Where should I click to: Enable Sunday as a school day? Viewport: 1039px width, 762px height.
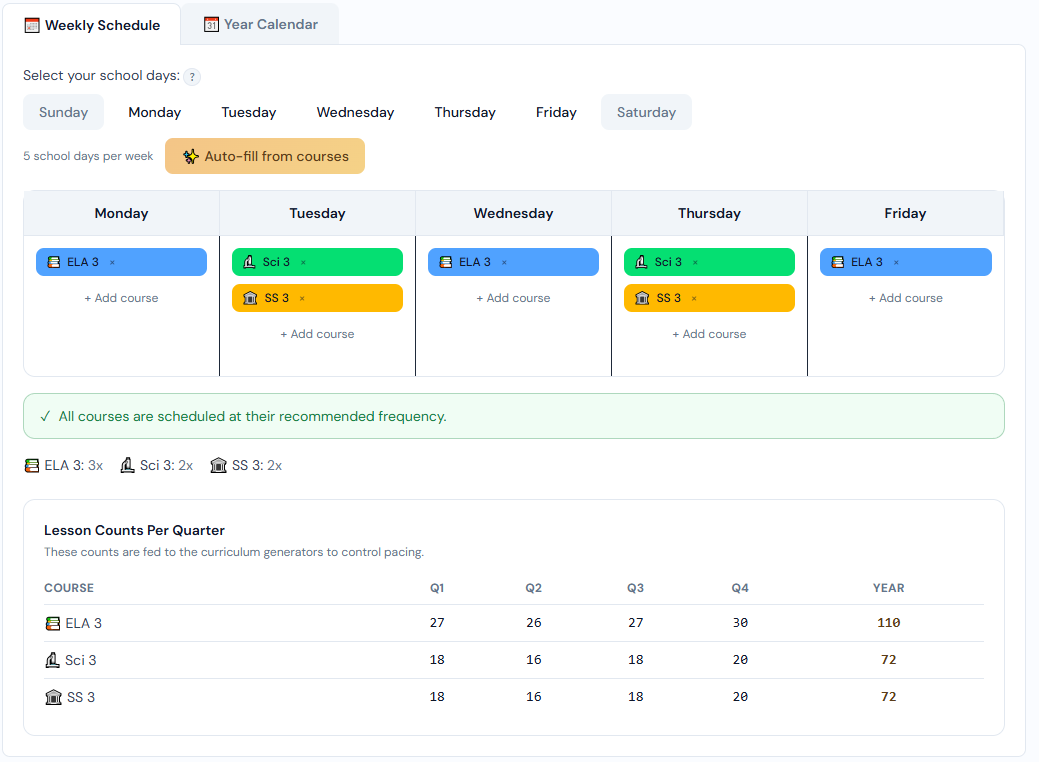click(64, 113)
